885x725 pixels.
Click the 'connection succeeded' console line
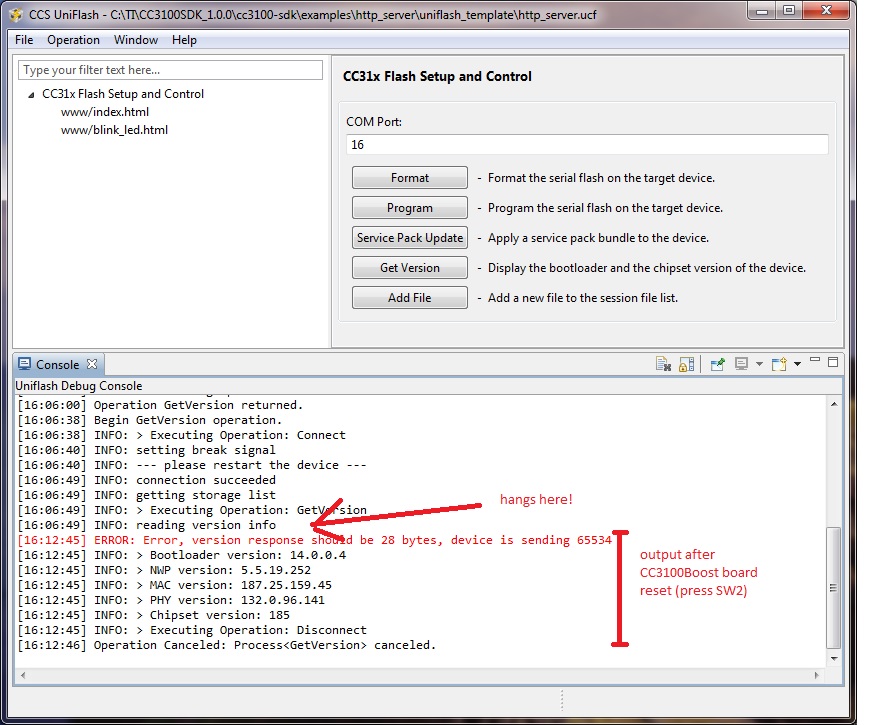pyautogui.click(x=147, y=480)
